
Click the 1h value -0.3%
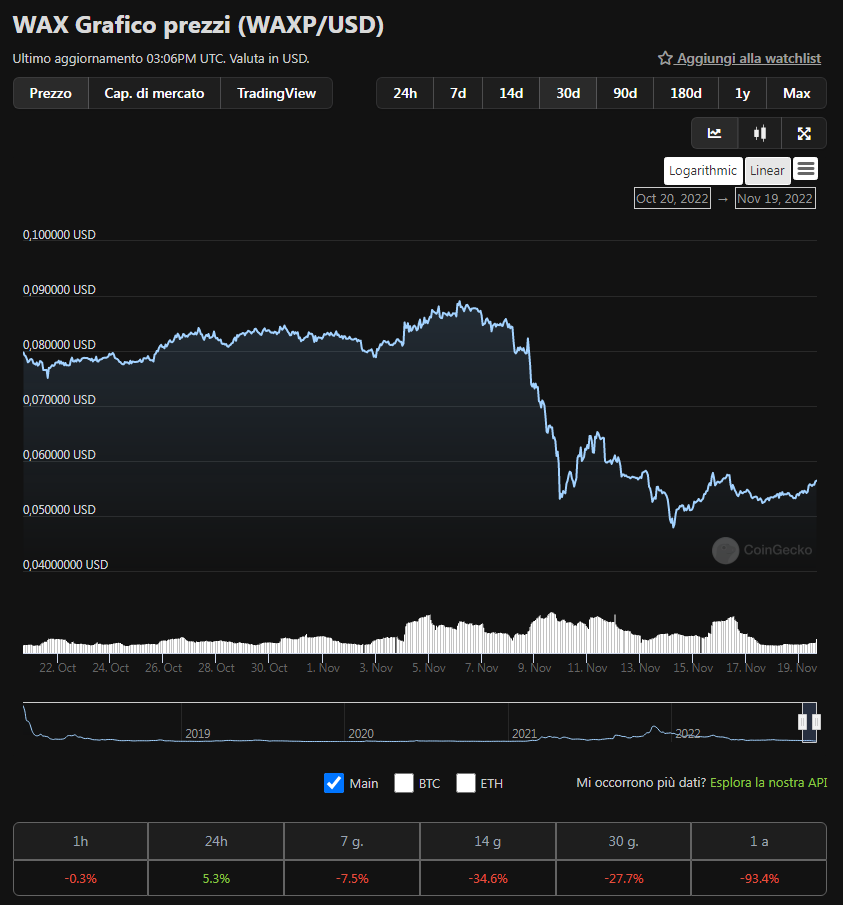click(x=80, y=878)
